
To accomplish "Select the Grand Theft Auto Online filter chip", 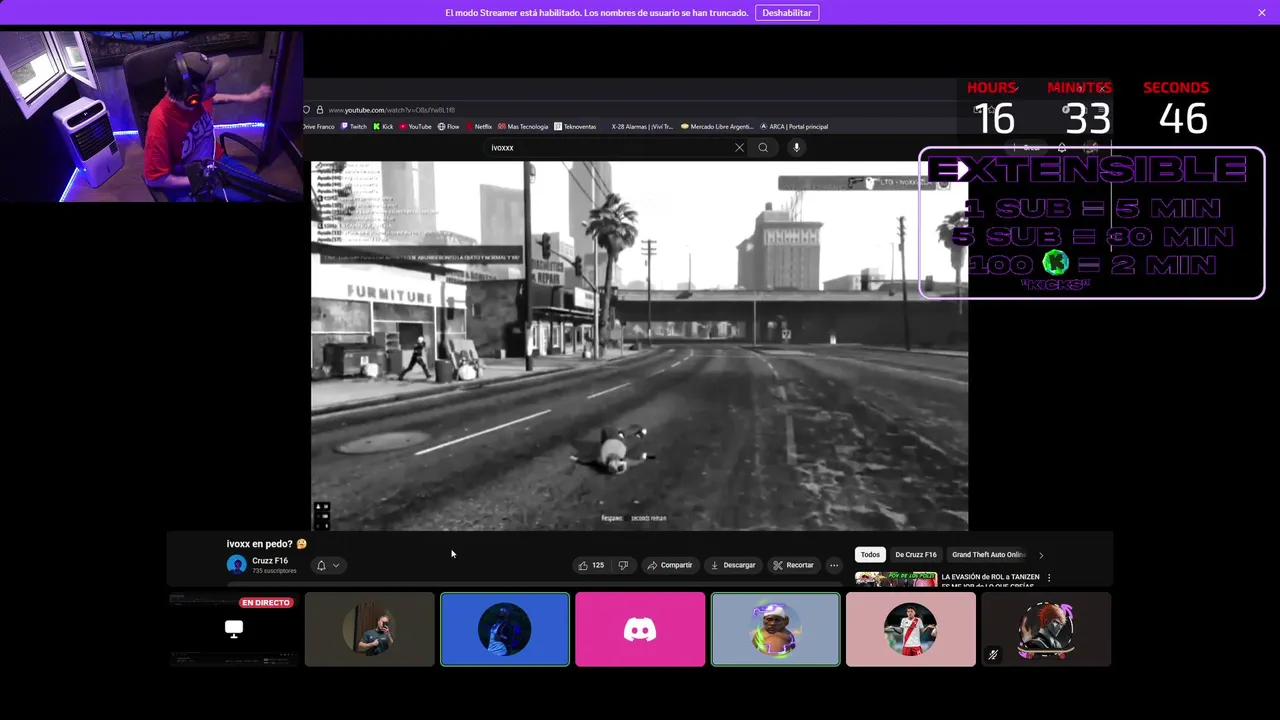I will click(989, 555).
